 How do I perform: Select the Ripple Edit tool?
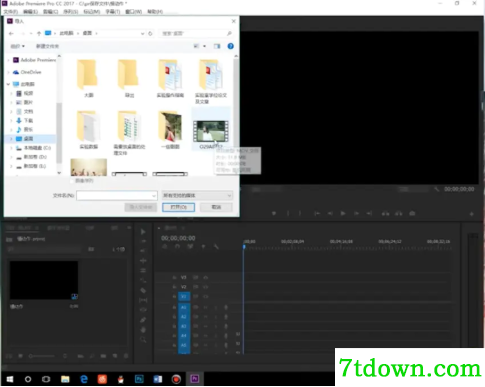click(x=143, y=250)
